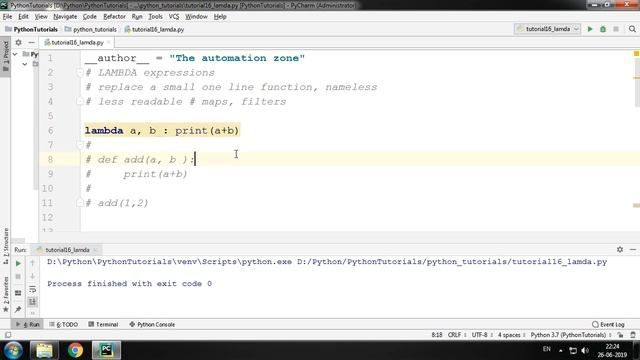Click python_tutorials breadcrumb folder
640x360 pixels.
pos(91,29)
